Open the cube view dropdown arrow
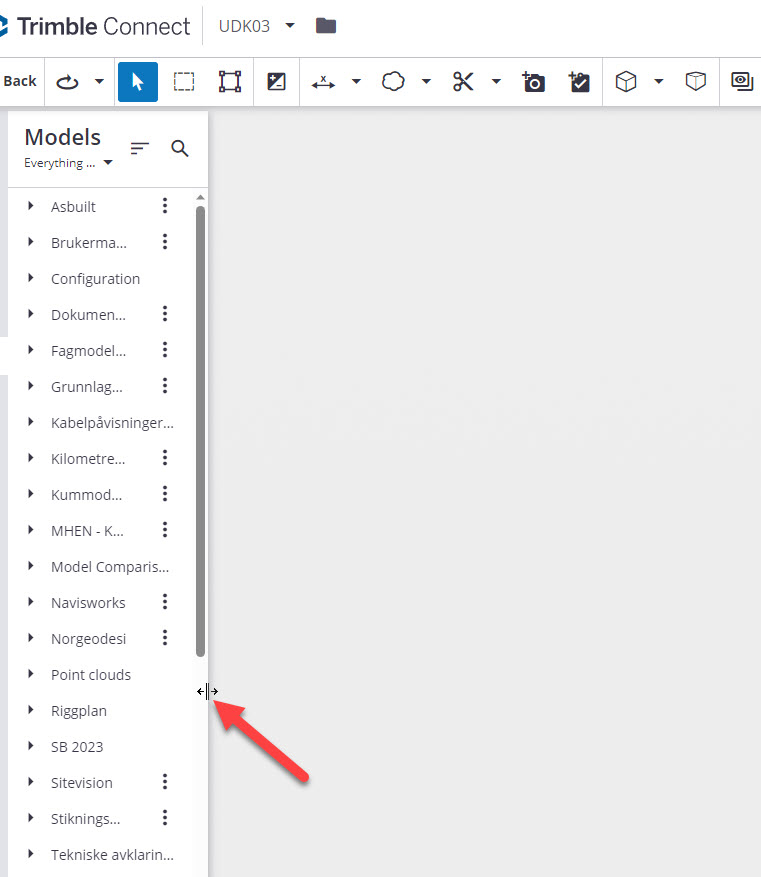The image size is (761, 877). click(659, 82)
